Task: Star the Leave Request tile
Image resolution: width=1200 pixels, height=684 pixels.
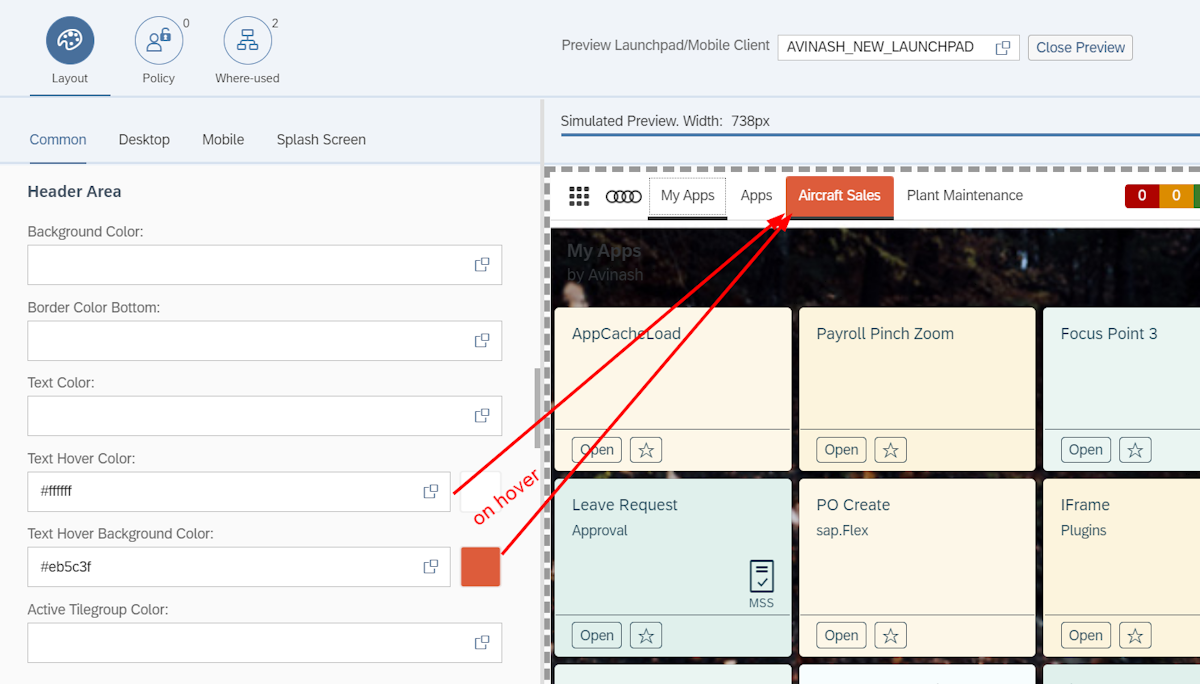Action: pyautogui.click(x=646, y=635)
